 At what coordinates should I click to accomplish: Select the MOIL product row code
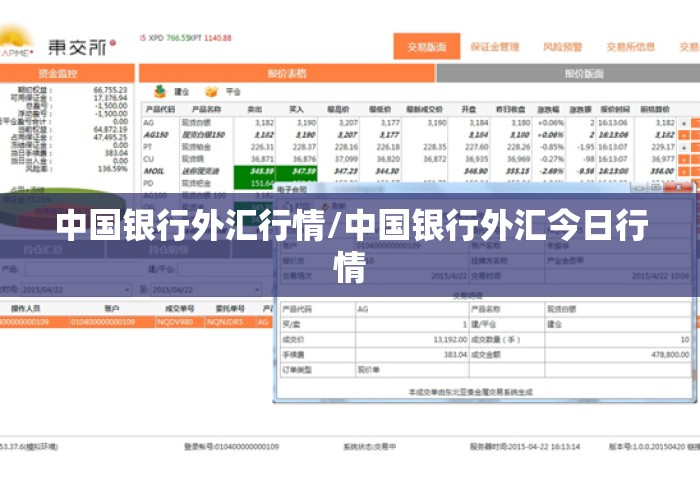(x=154, y=171)
